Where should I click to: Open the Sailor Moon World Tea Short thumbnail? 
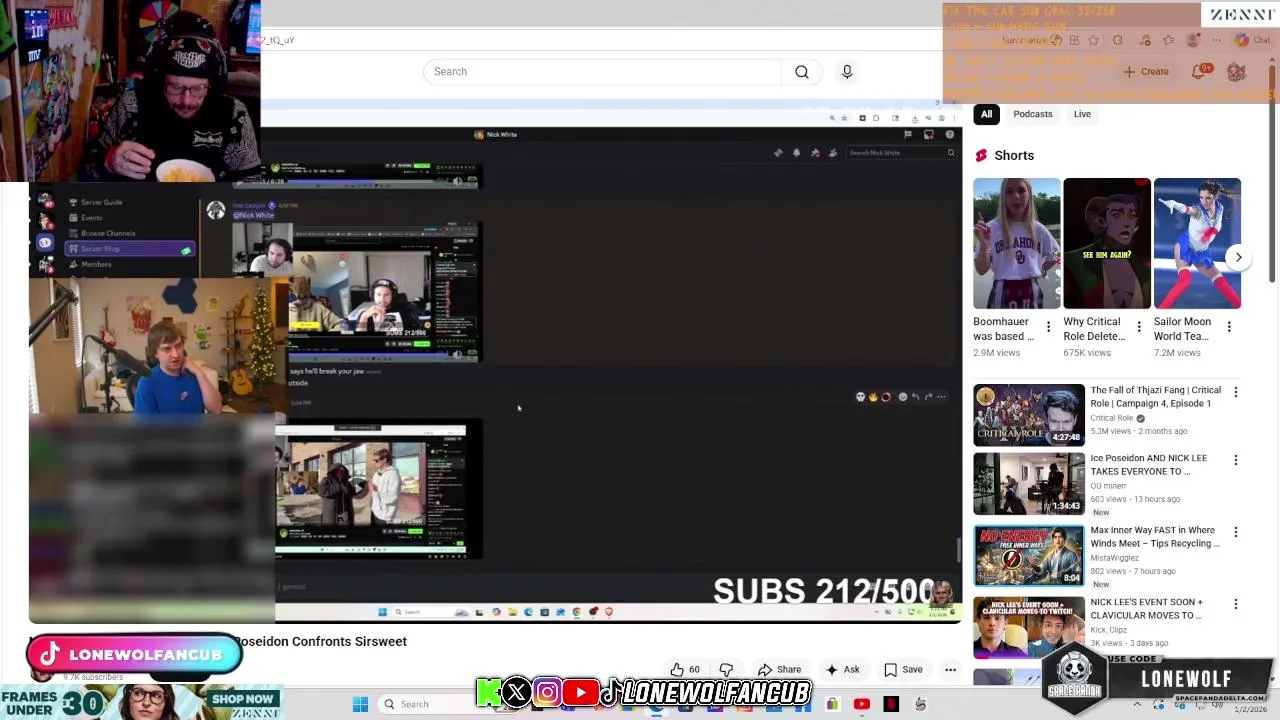(1197, 243)
